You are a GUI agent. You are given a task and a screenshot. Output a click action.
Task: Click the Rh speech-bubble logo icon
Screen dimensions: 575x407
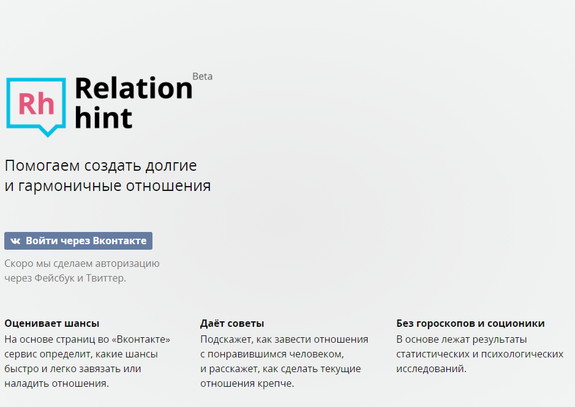36,107
